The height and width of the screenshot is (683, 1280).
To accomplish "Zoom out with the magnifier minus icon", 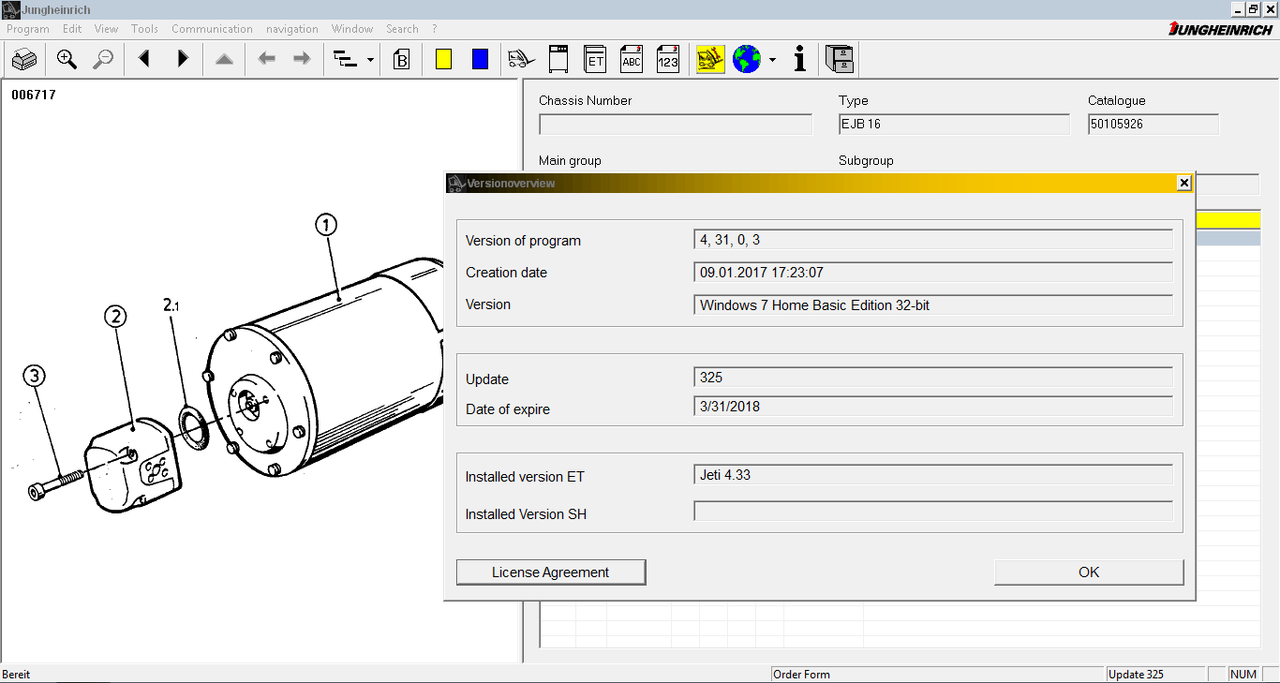I will pos(103,60).
